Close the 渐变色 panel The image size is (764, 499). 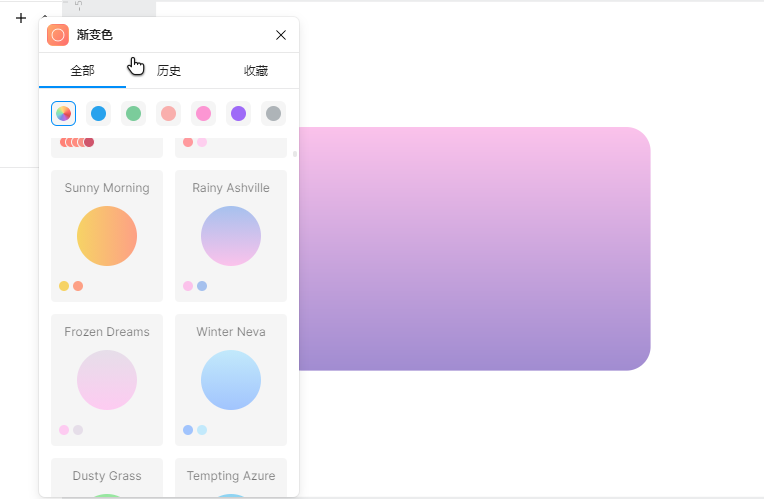click(x=281, y=35)
